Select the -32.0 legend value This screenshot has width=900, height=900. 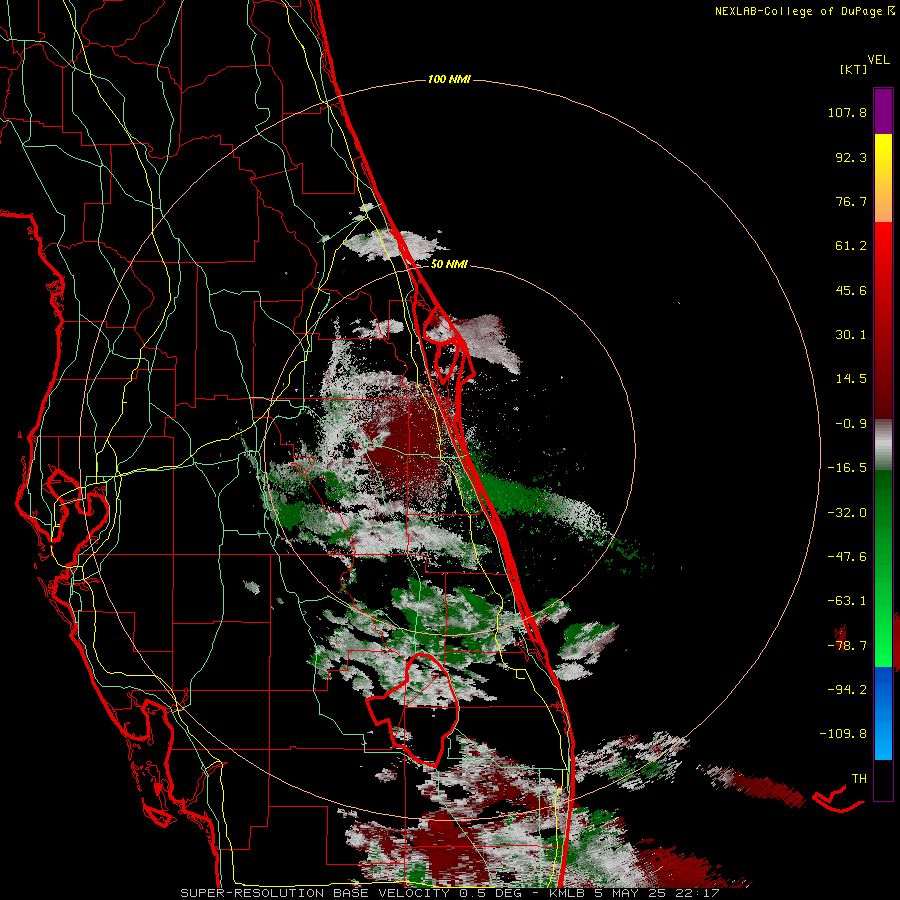(847, 513)
